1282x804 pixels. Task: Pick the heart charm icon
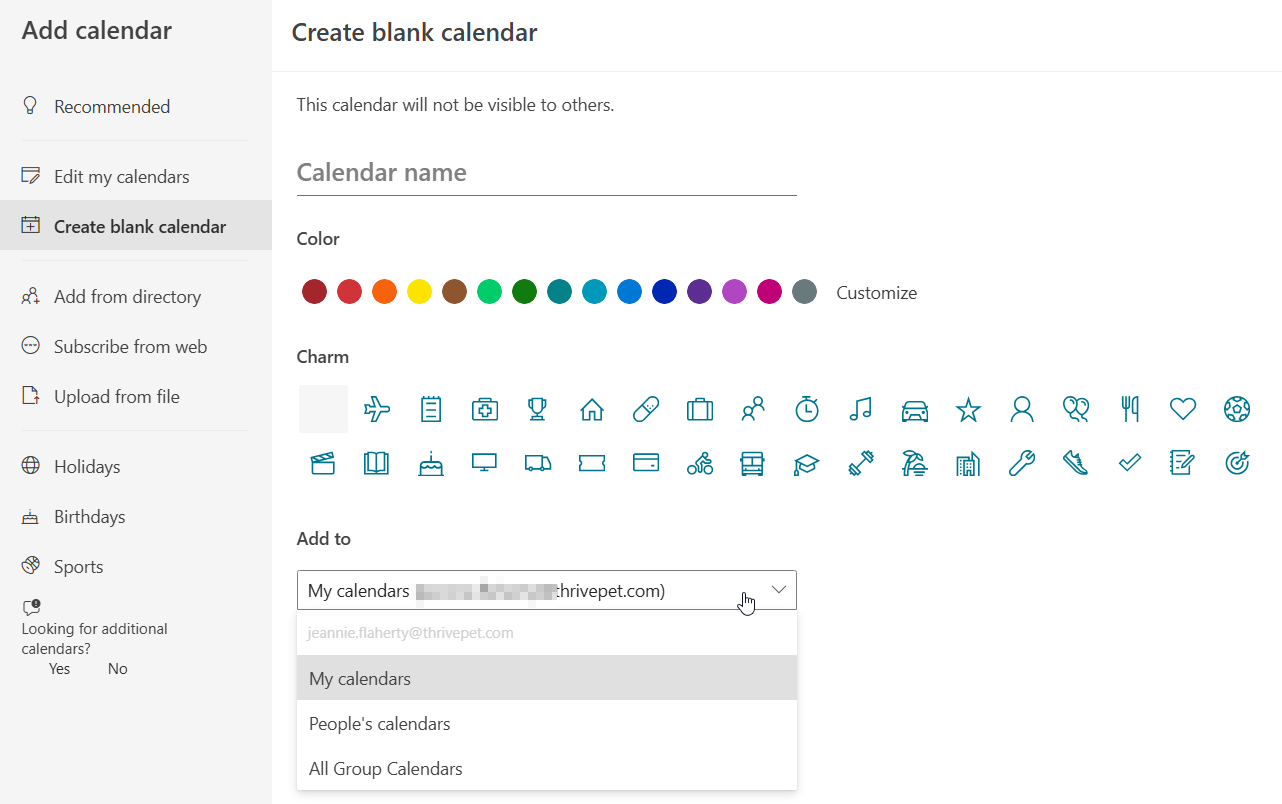pyautogui.click(x=1183, y=409)
